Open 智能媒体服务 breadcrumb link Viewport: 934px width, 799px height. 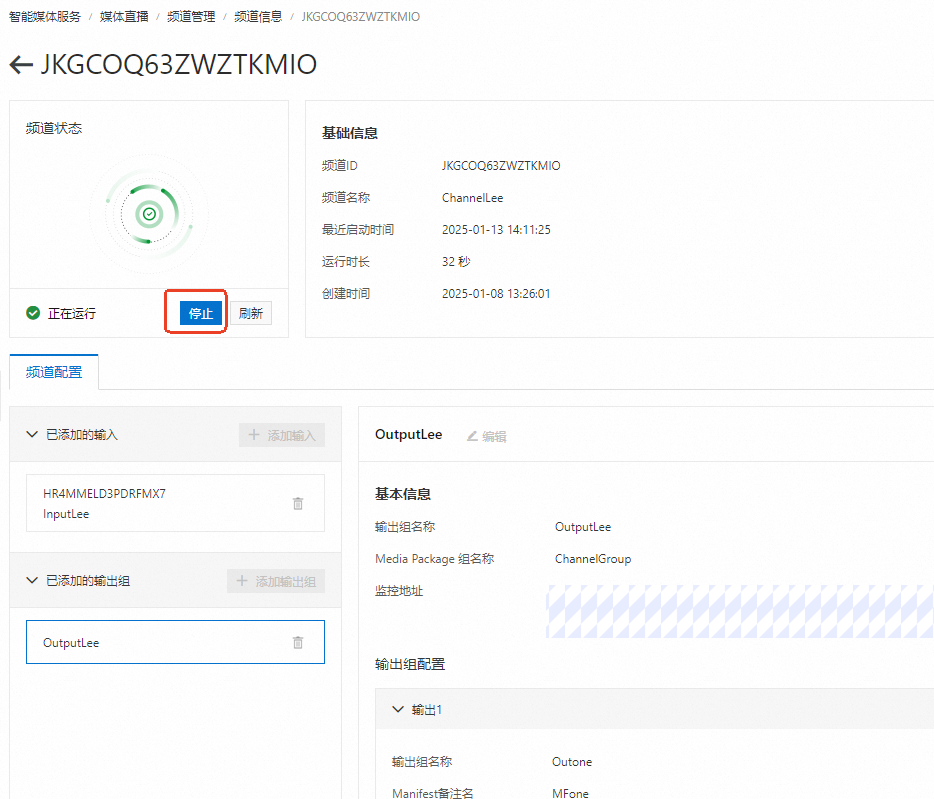pyautogui.click(x=45, y=17)
